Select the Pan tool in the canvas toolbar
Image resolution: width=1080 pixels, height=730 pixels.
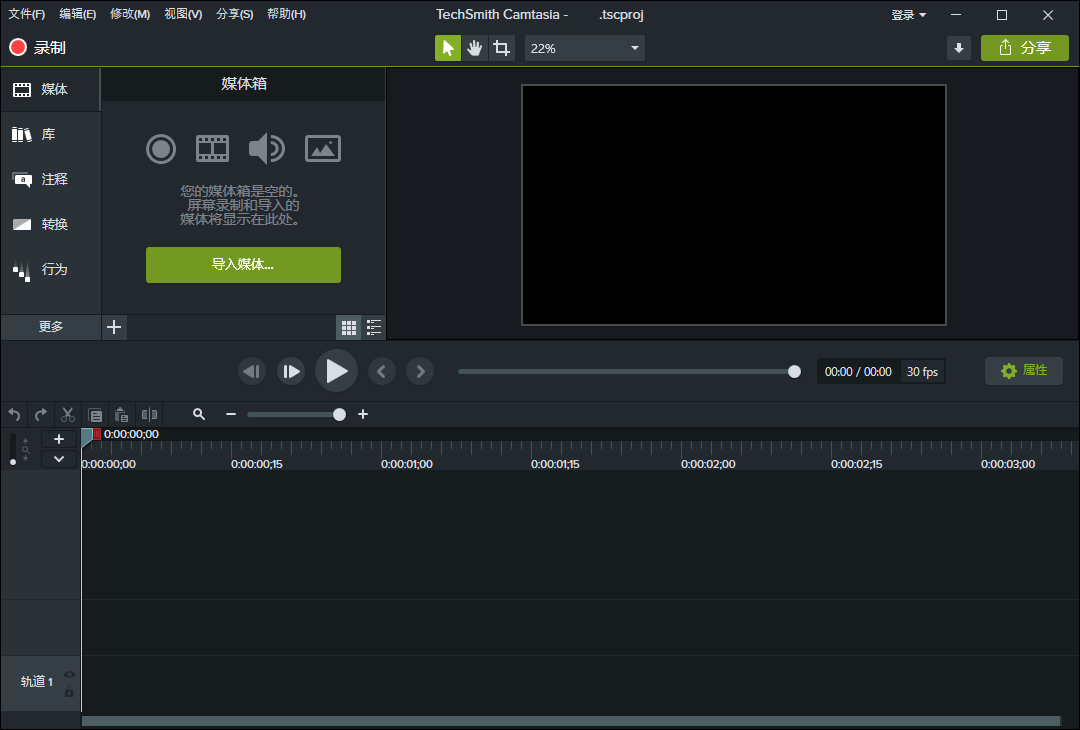pos(474,47)
